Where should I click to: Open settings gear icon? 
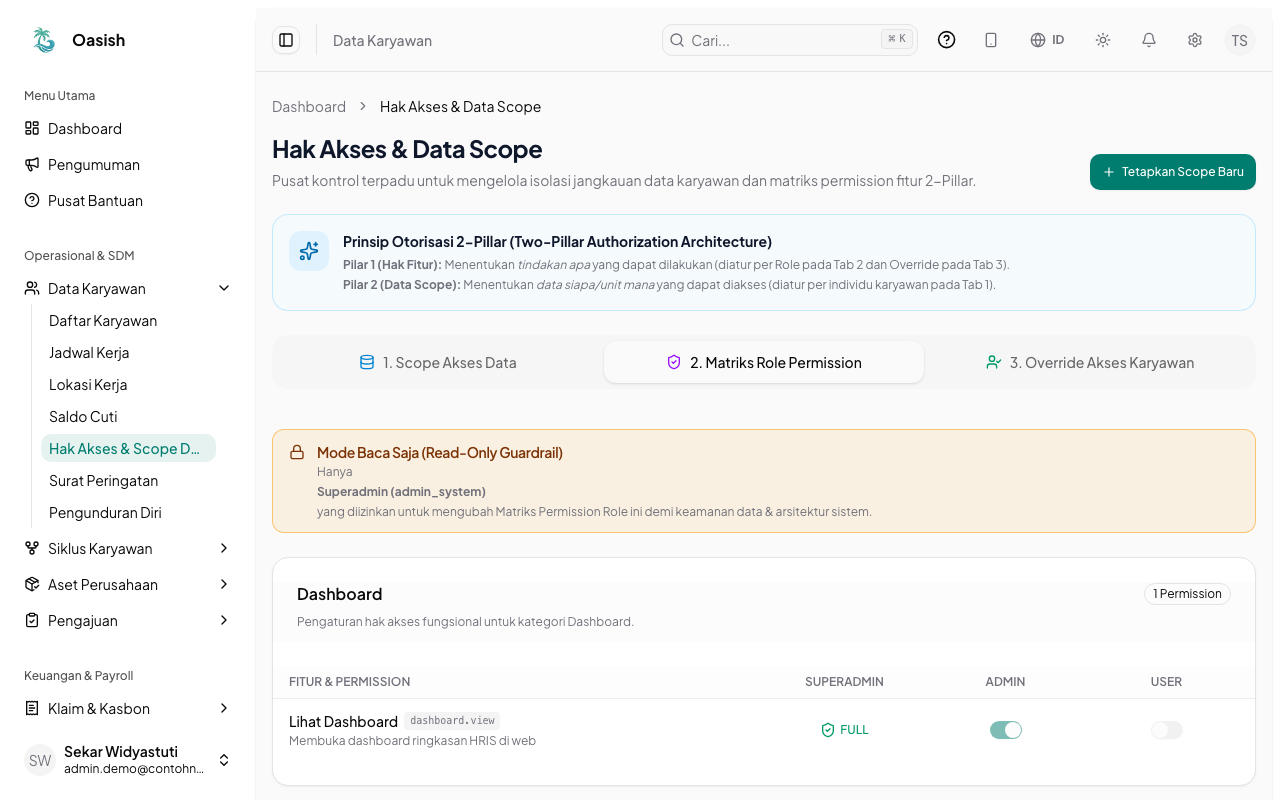[x=1195, y=40]
